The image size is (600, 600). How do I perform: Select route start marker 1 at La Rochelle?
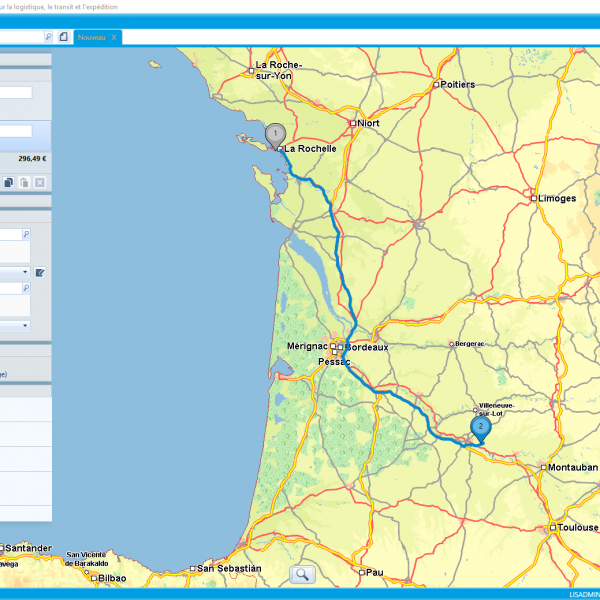[x=274, y=134]
